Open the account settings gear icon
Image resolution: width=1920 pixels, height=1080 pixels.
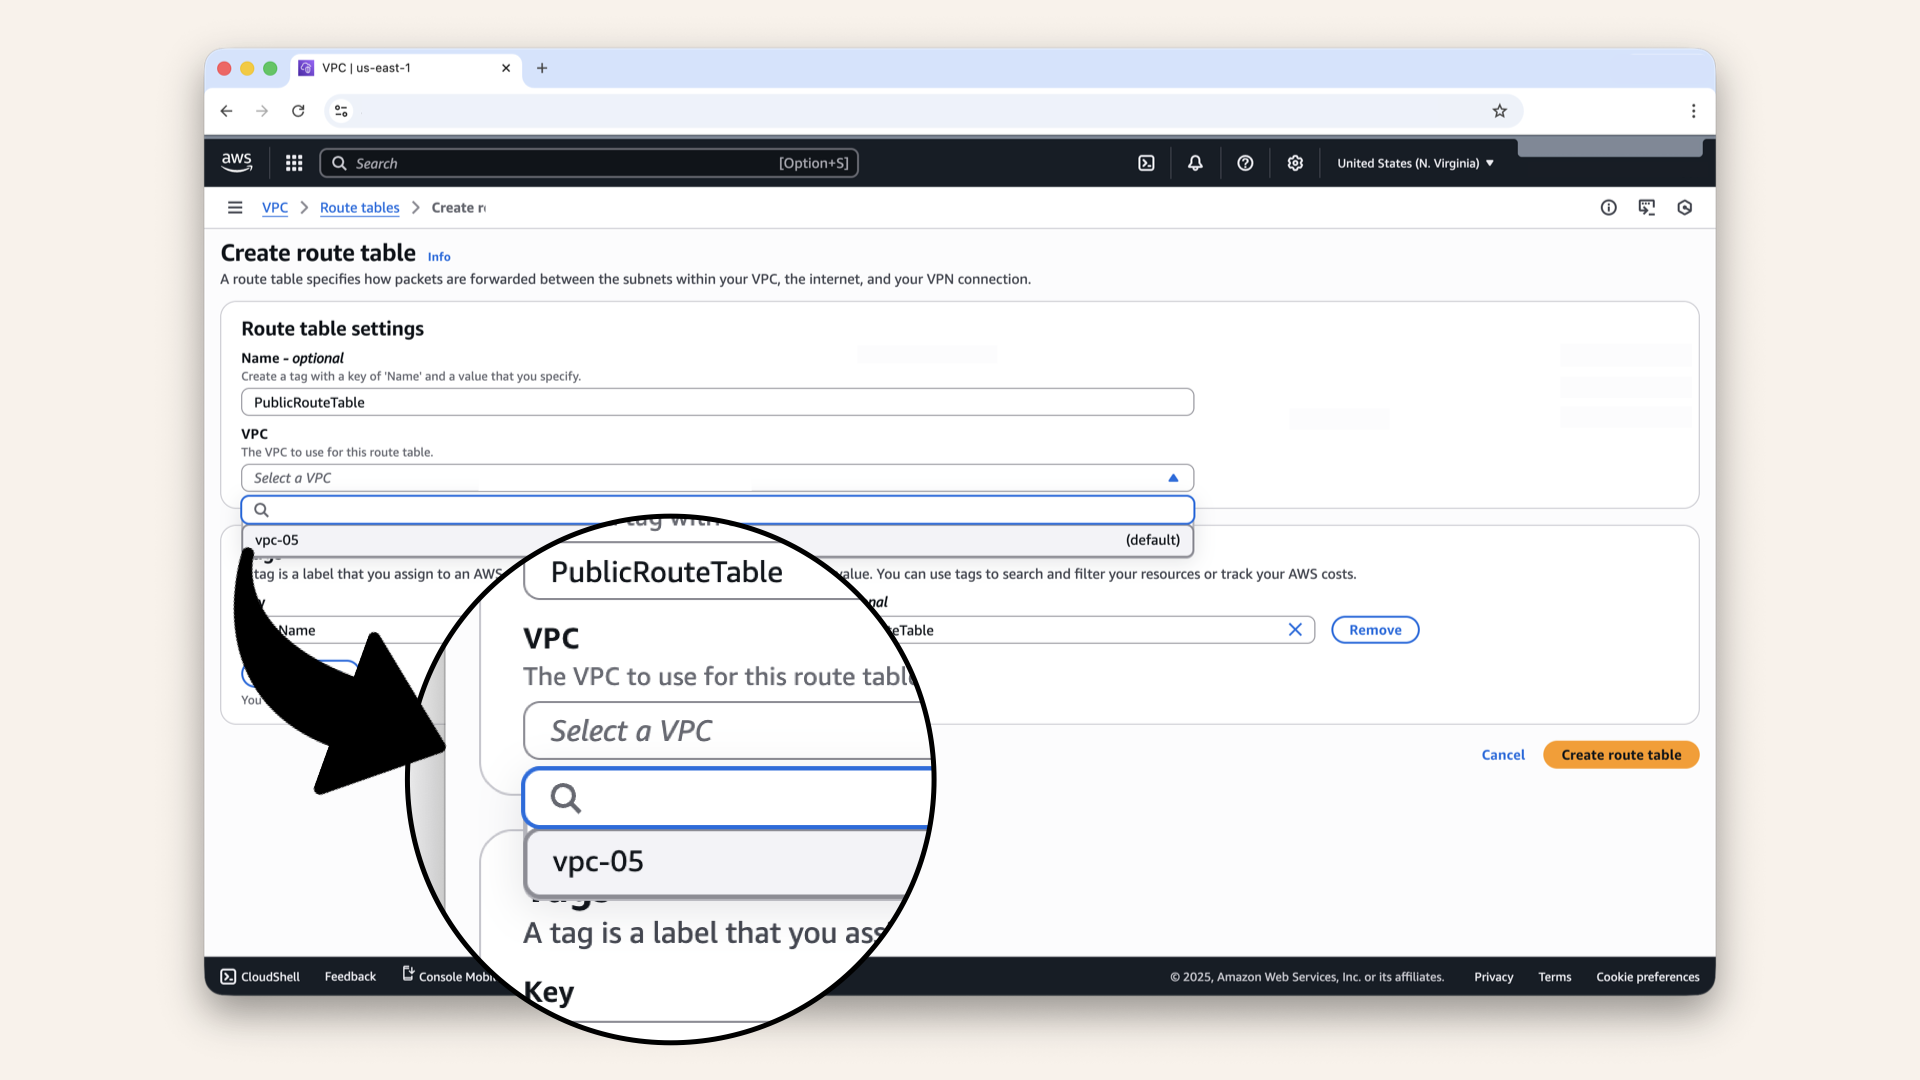(x=1295, y=162)
